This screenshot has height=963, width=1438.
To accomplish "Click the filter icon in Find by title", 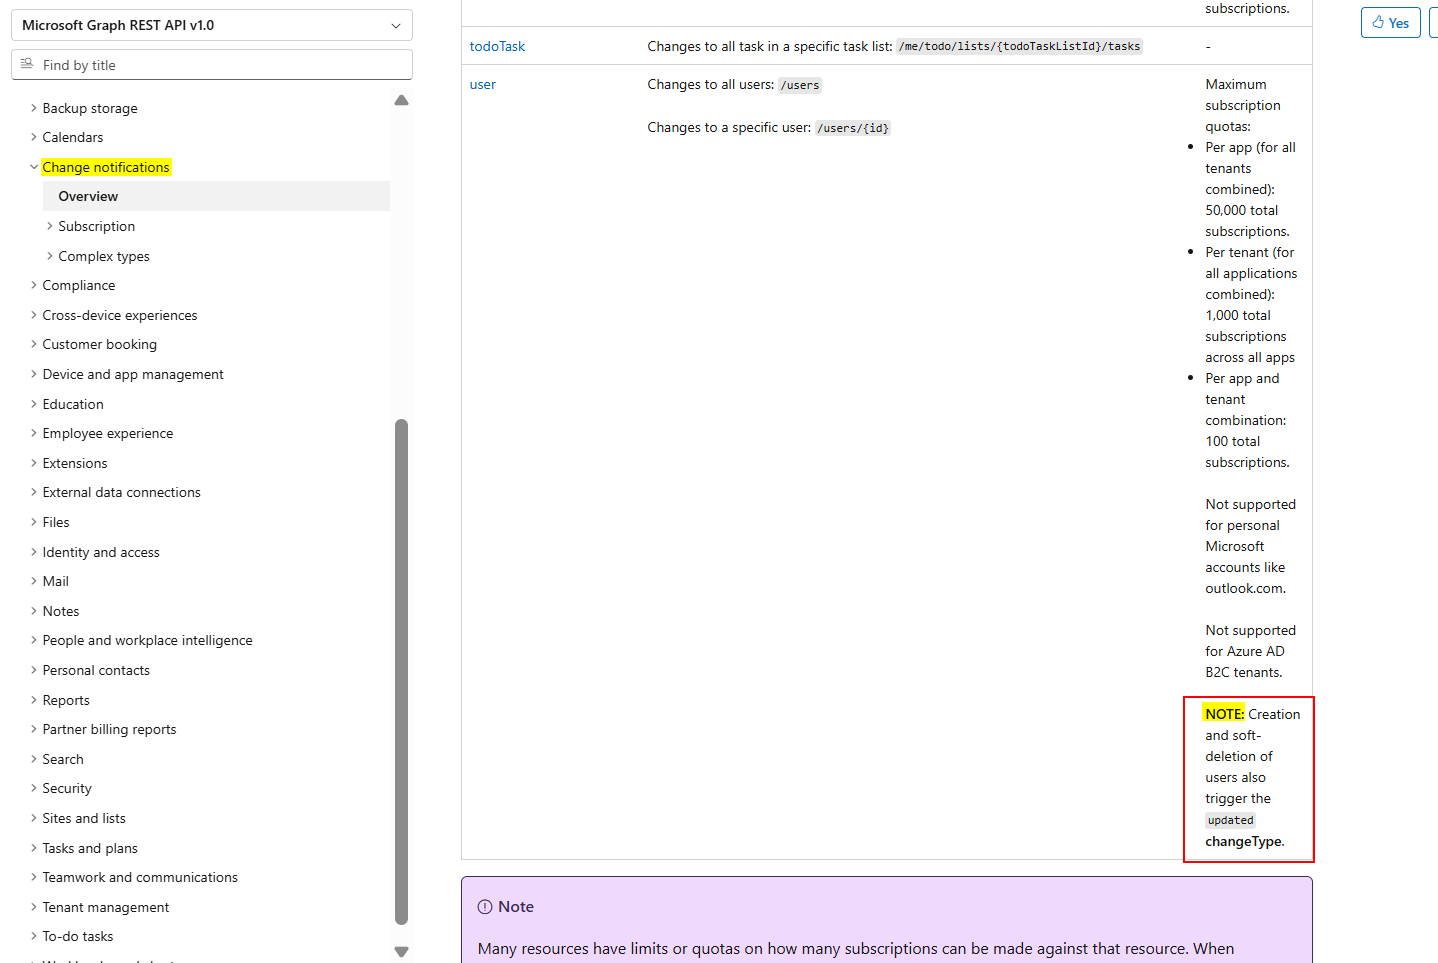I will click(27, 64).
